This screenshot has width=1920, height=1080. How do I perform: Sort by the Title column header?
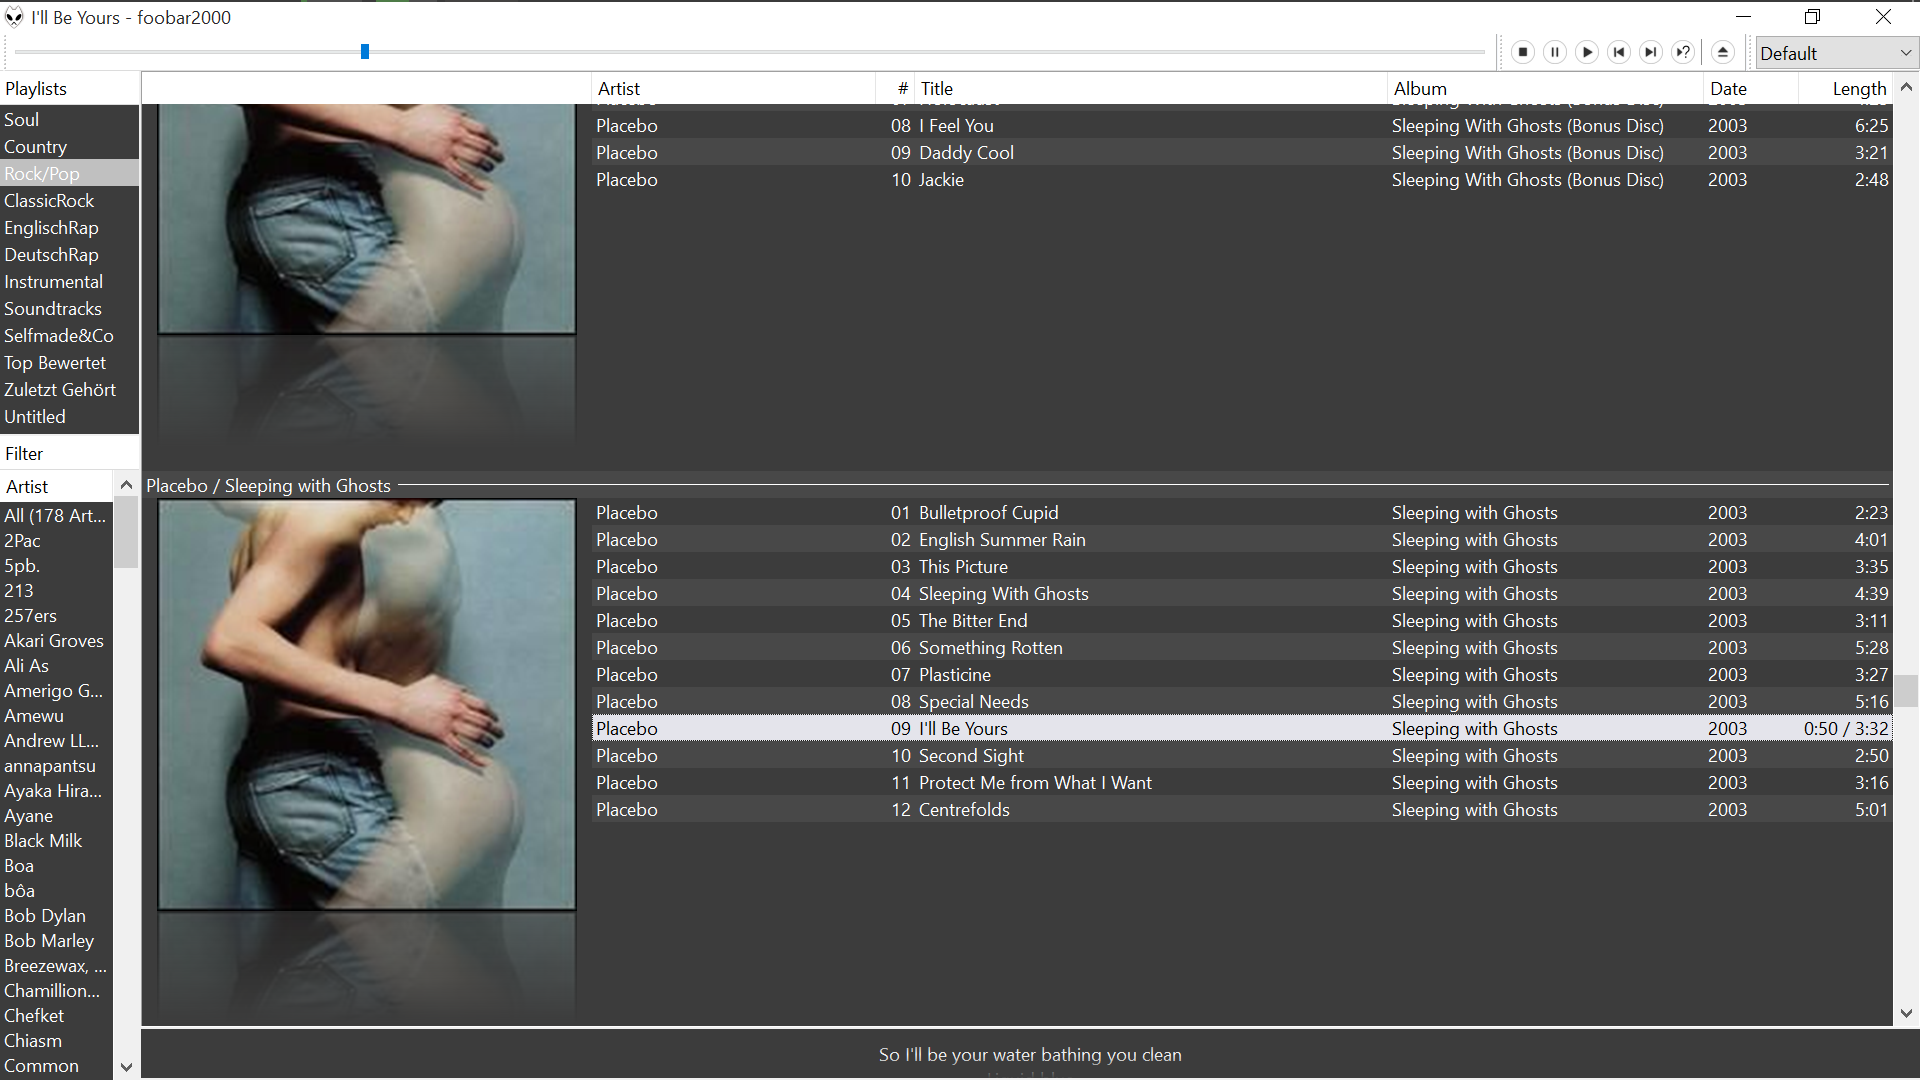(1151, 89)
